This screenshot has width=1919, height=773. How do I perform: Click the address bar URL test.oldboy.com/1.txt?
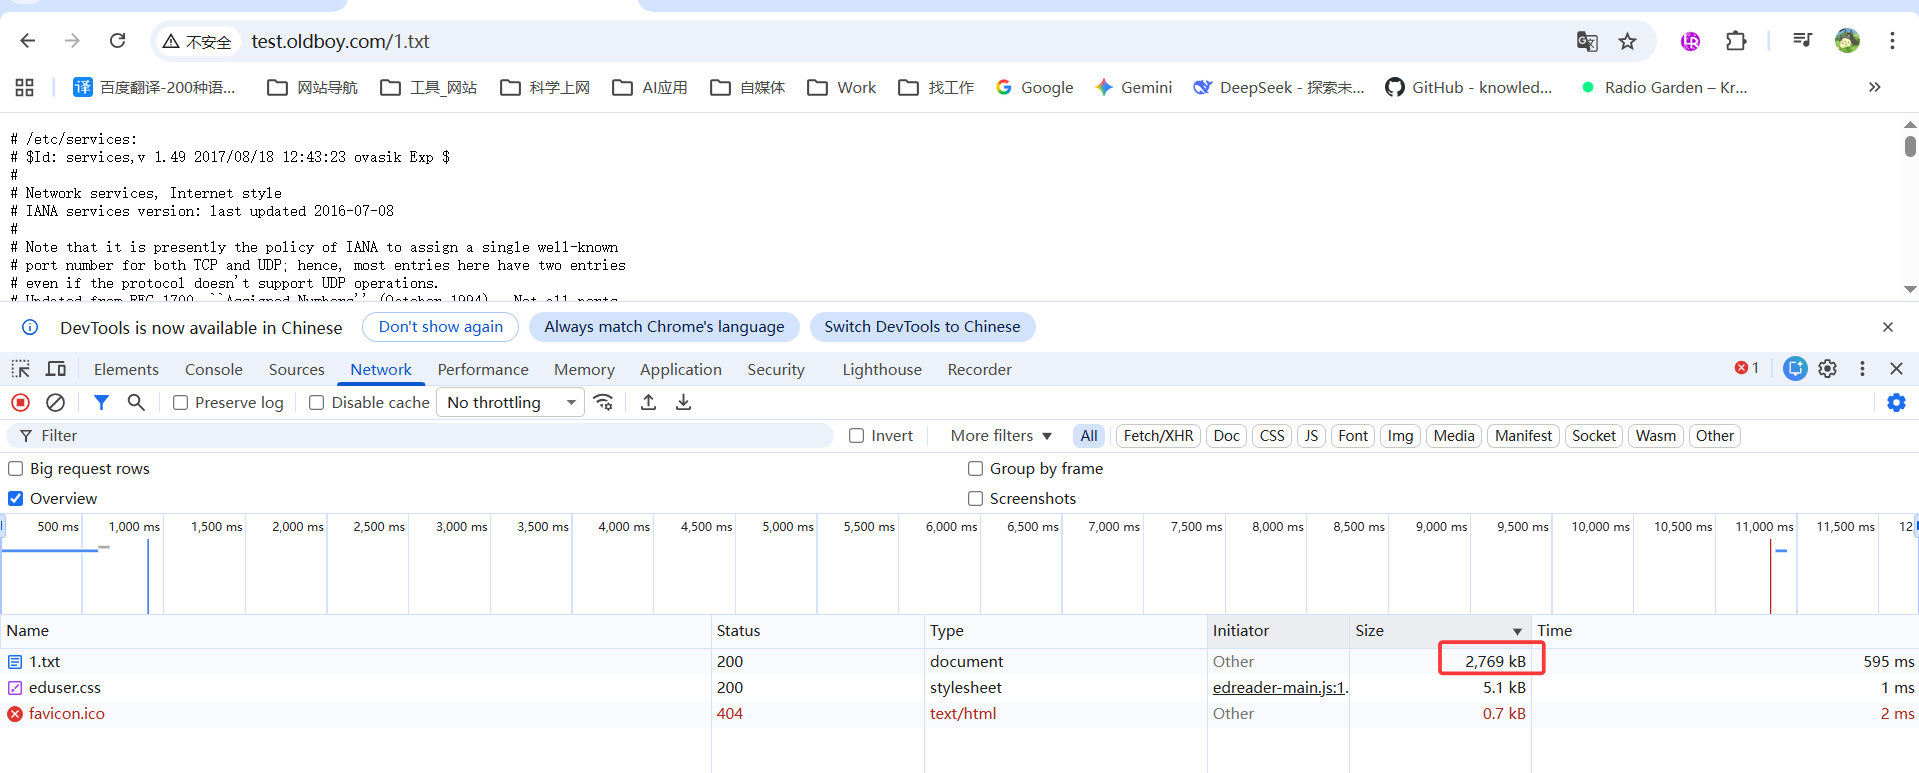tap(340, 41)
